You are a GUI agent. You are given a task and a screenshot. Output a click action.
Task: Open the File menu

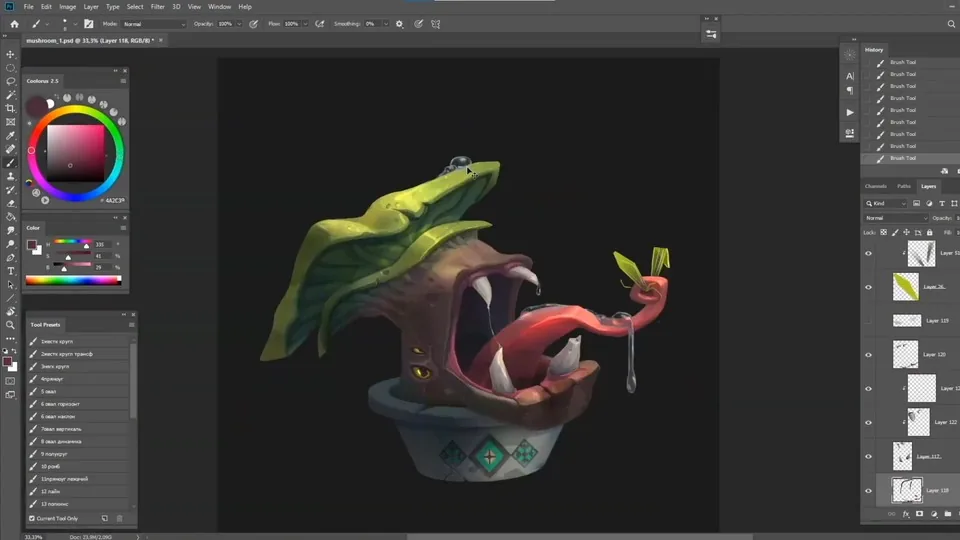[x=28, y=7]
